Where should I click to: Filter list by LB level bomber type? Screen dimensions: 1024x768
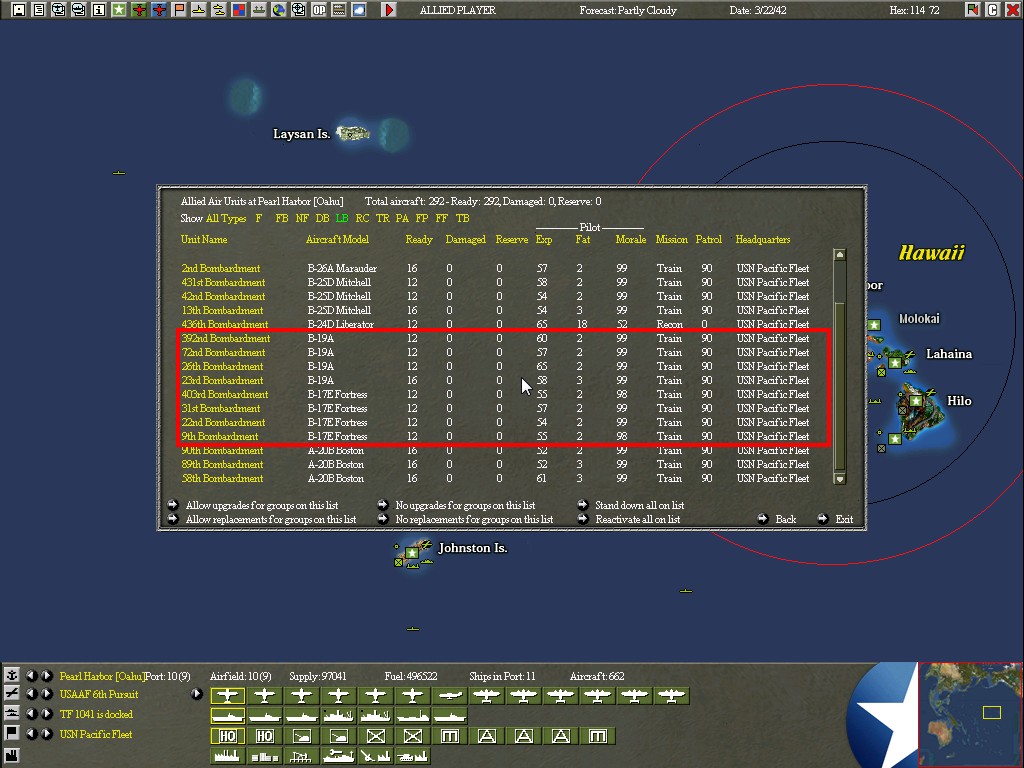[342, 219]
